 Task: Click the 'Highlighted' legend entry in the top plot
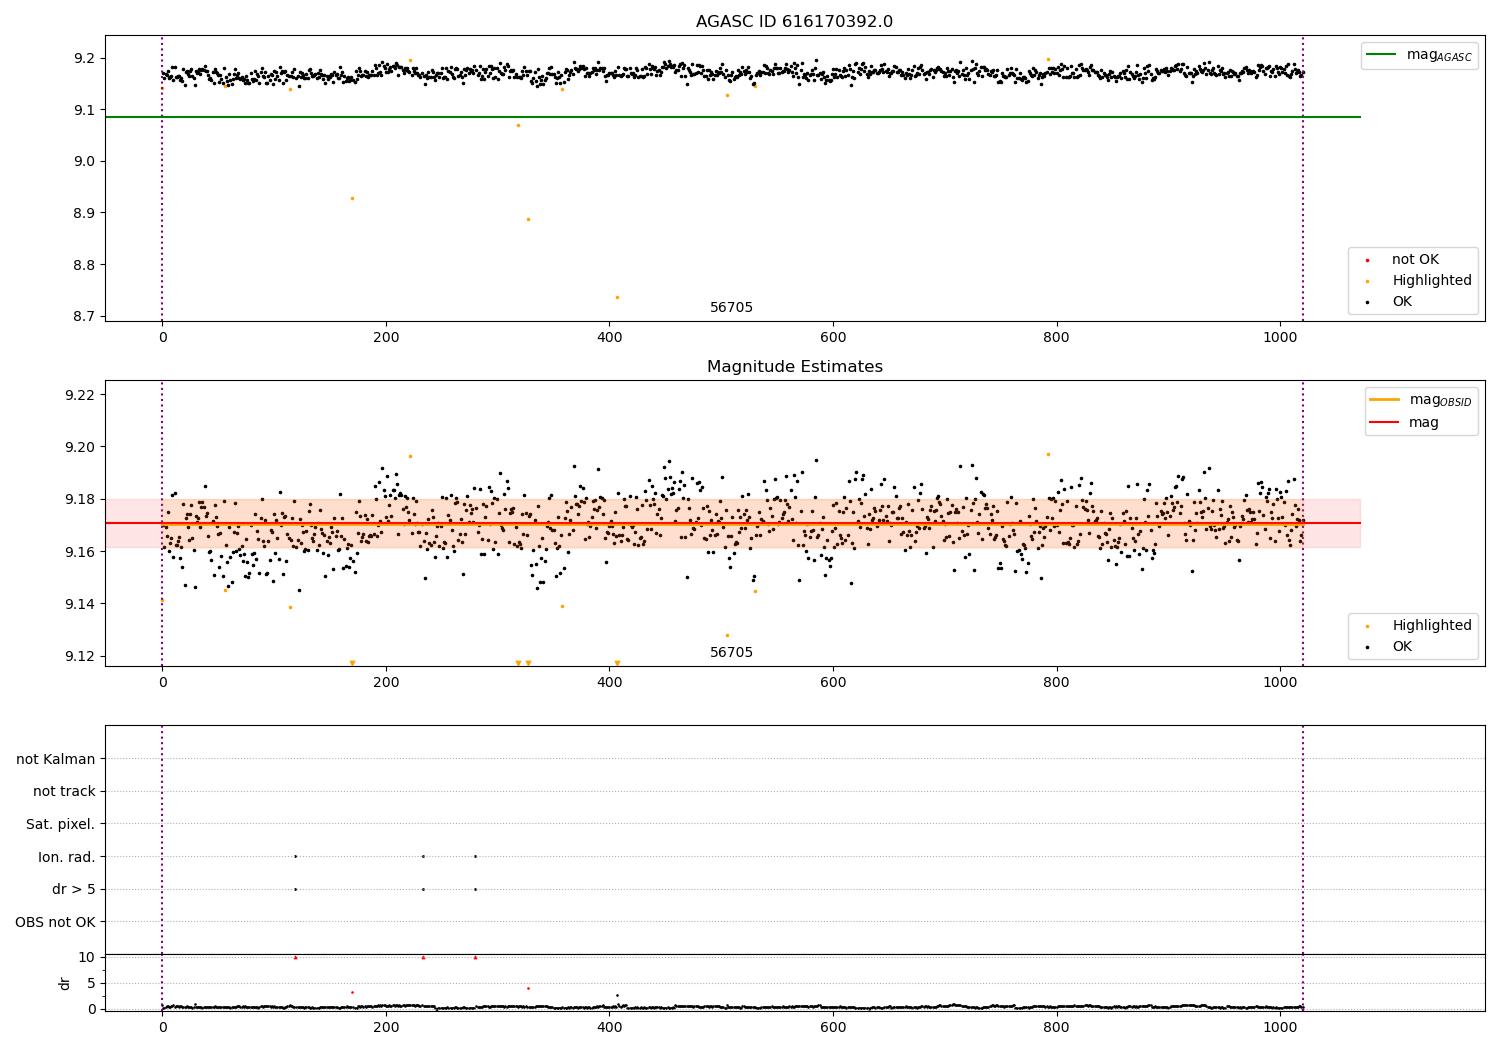[1419, 281]
